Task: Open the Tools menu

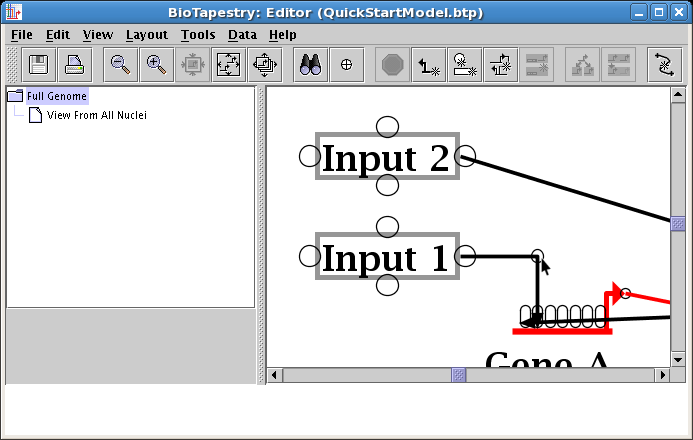Action: click(x=198, y=34)
